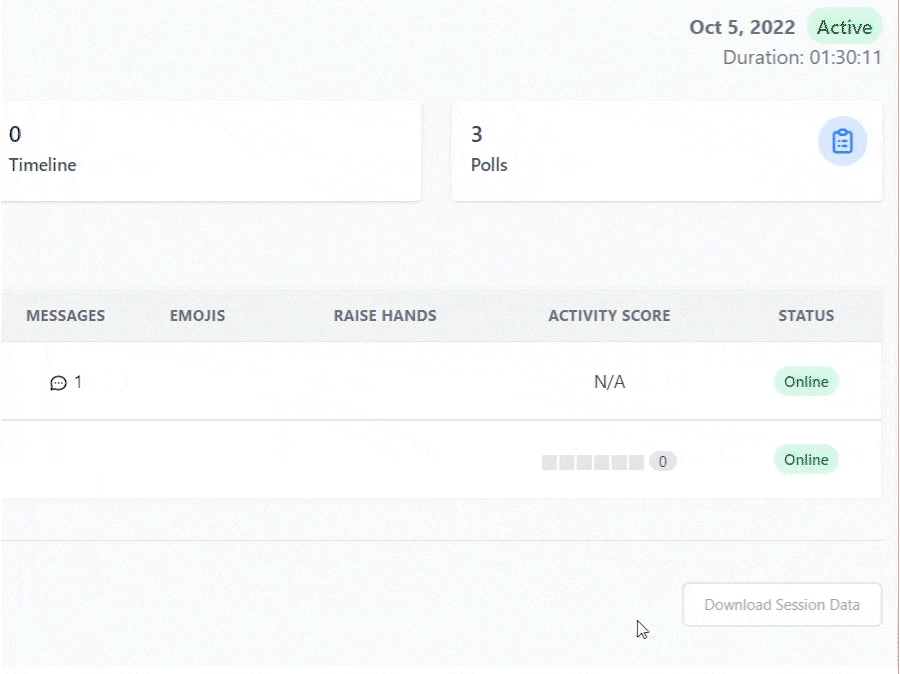Click the Online badge in the second row
Image resolution: width=900 pixels, height=674 pixels.
806,460
